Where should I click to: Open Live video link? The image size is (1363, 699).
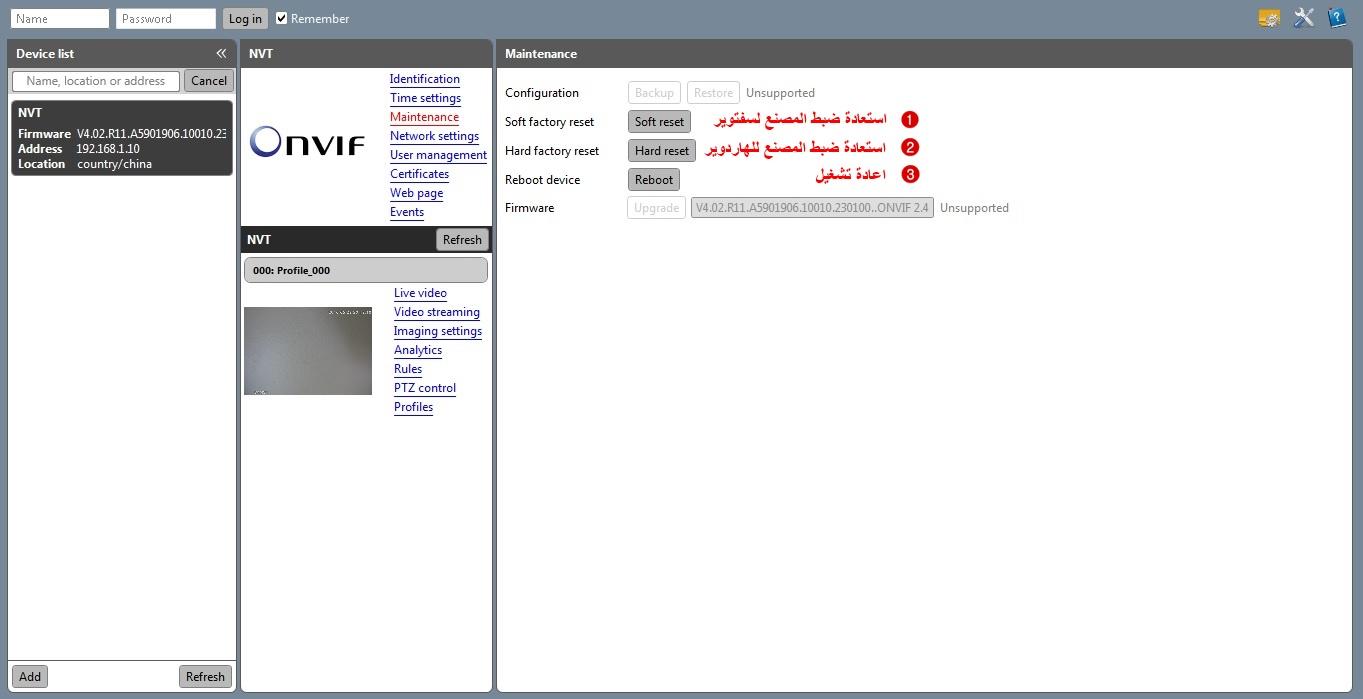tap(420, 293)
